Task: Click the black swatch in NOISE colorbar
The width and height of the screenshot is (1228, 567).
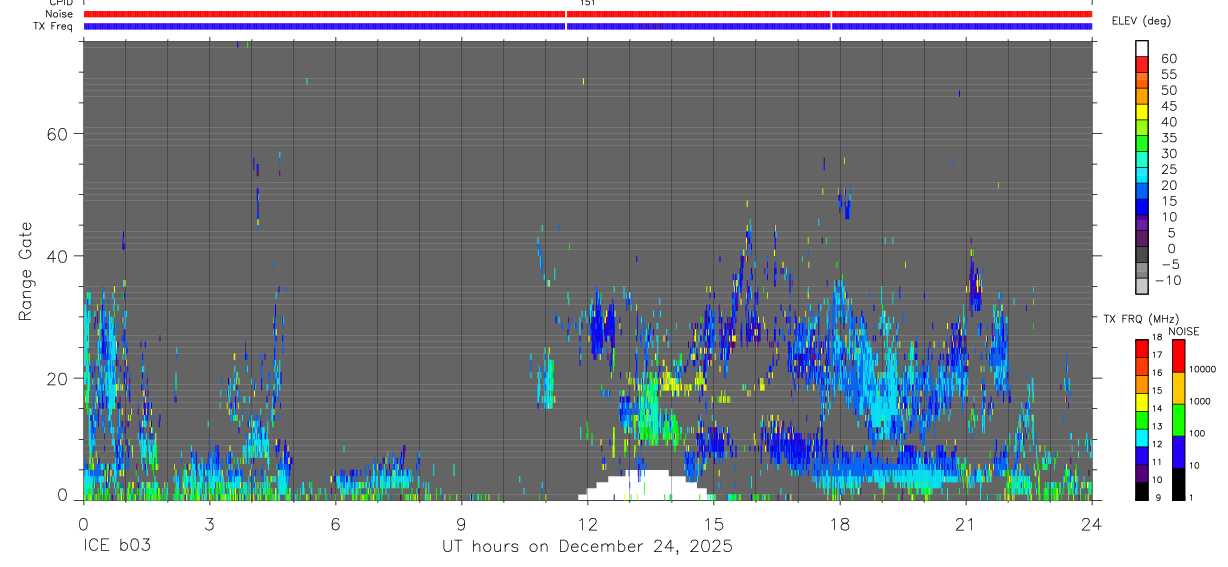Action: 1178,483
